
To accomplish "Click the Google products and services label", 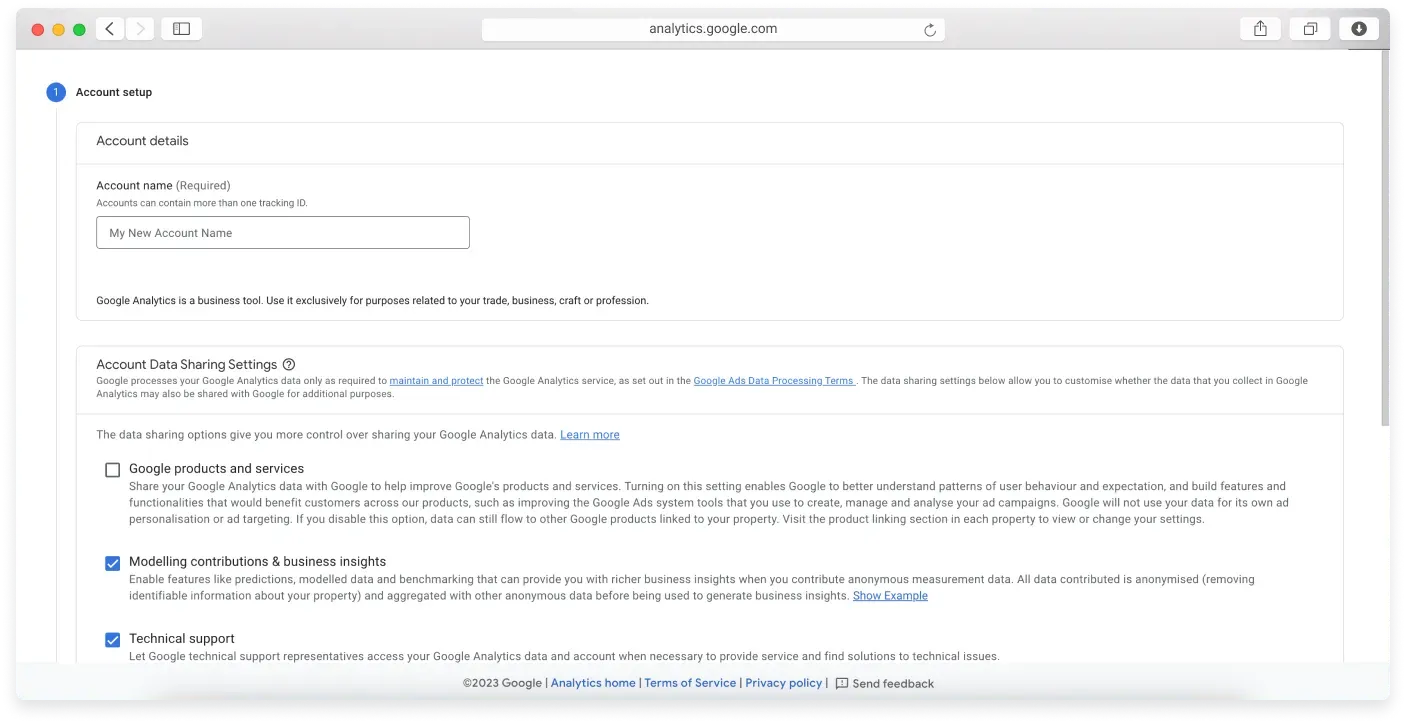I will pos(216,468).
